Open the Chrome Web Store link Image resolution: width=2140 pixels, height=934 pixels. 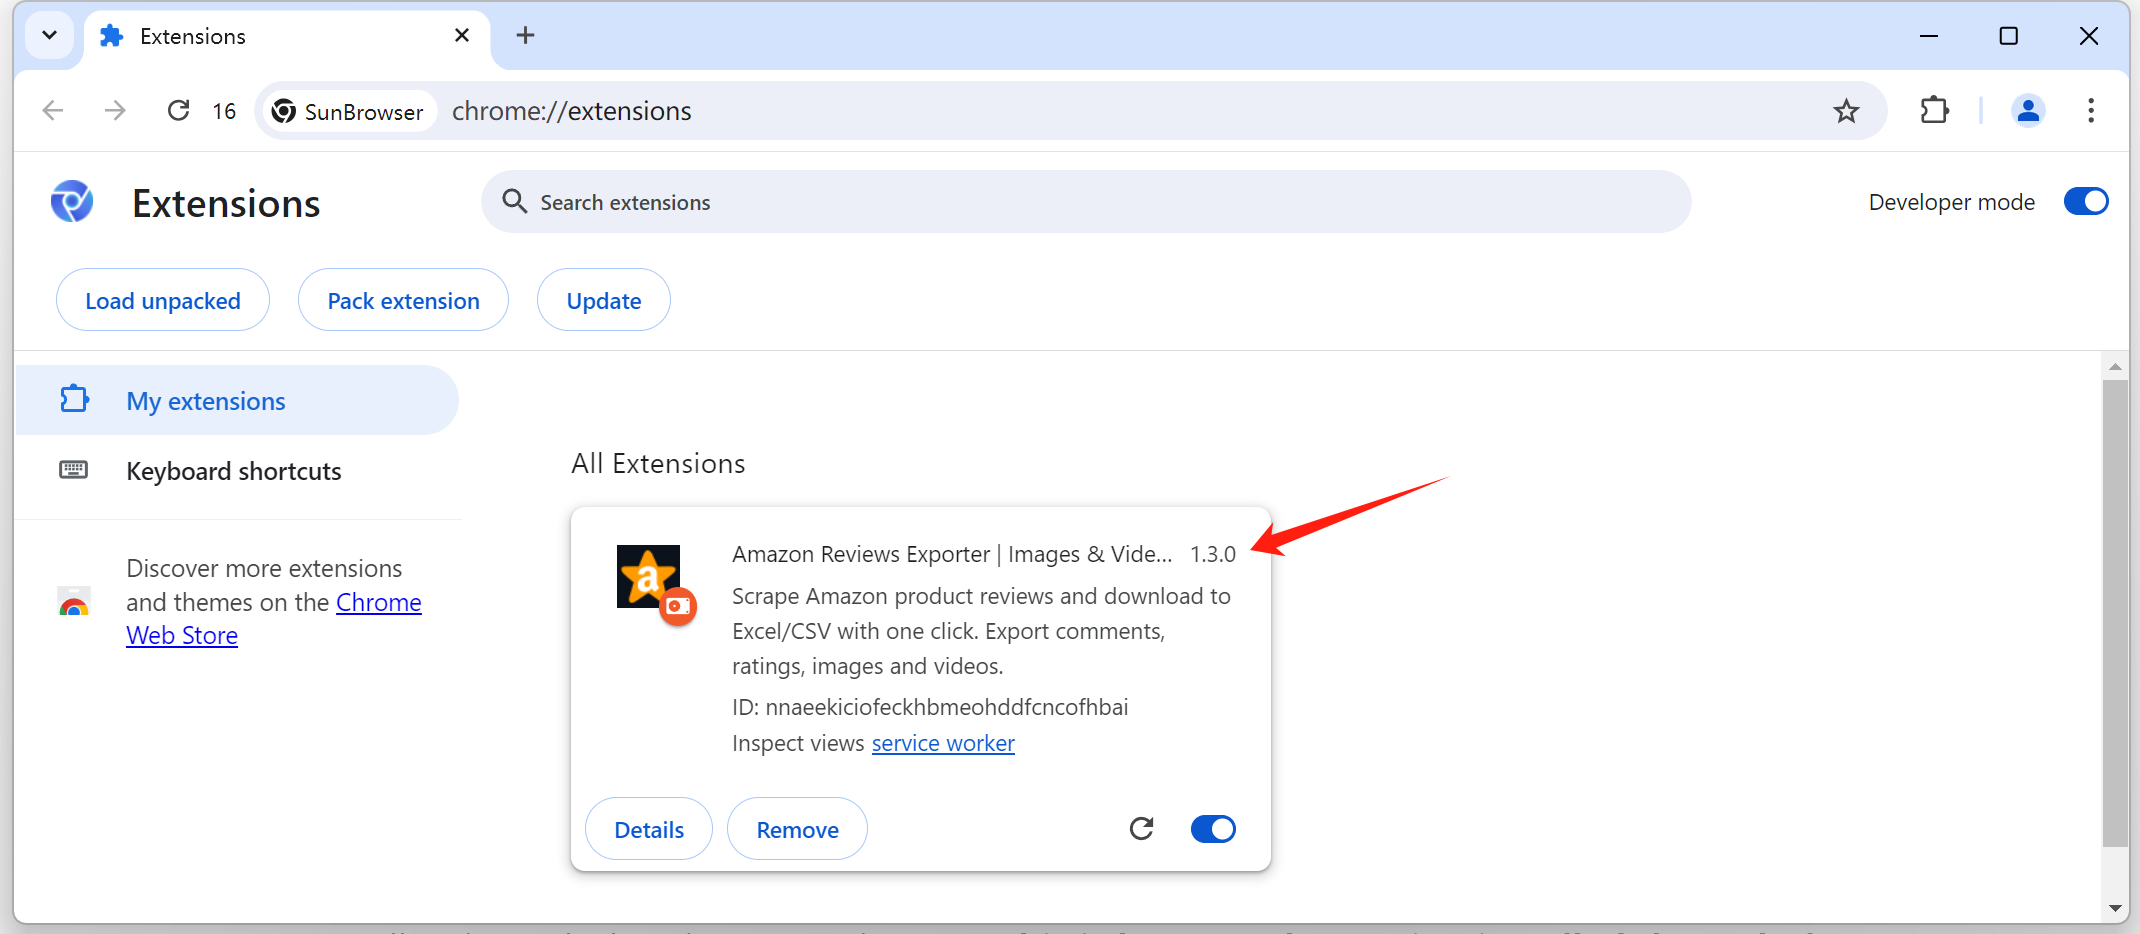click(x=378, y=603)
